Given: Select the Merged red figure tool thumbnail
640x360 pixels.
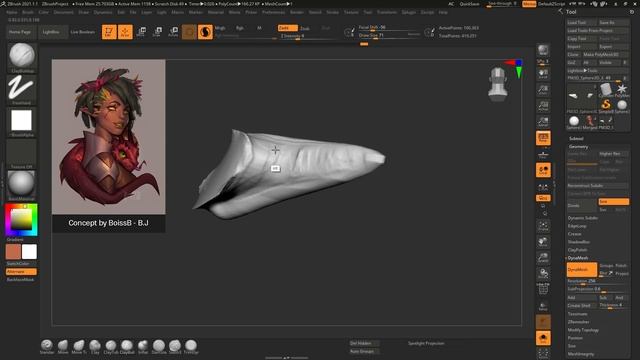Looking at the screenshot, I should coord(590,121).
